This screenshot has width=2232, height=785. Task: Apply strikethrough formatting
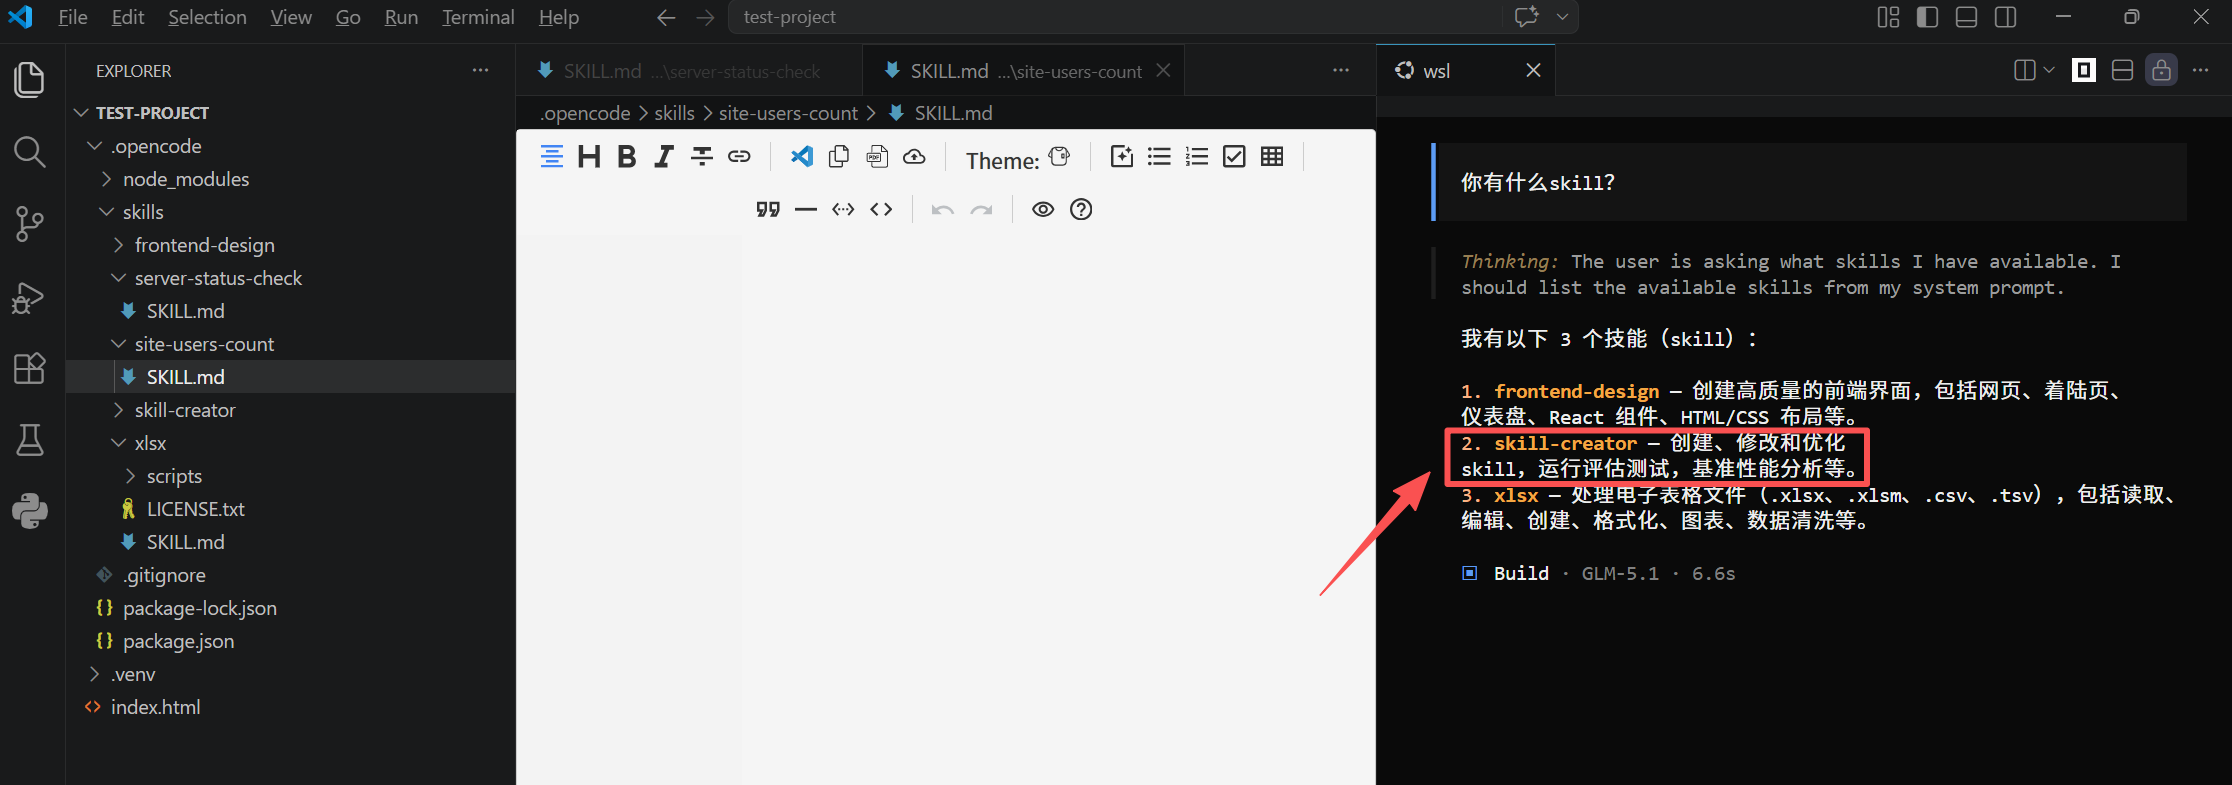click(702, 156)
